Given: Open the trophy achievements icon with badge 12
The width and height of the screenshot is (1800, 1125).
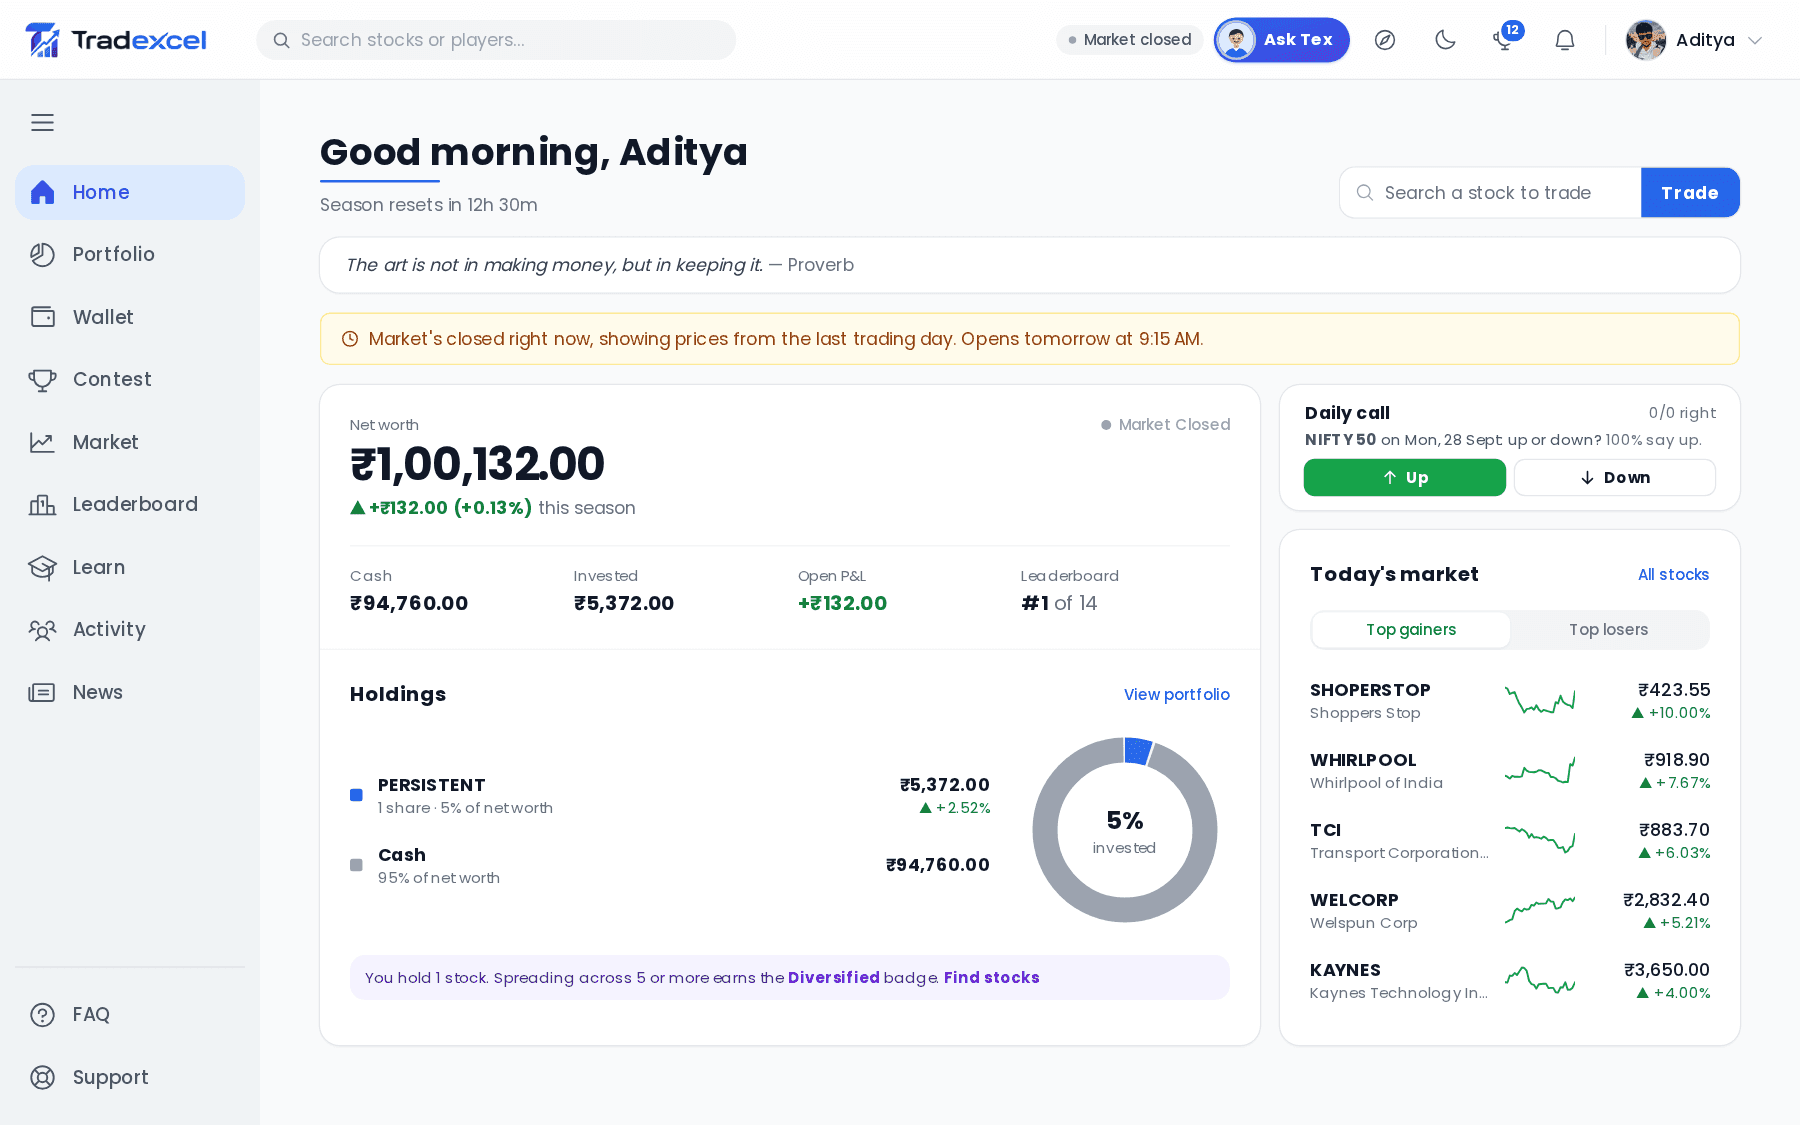Looking at the screenshot, I should [1505, 38].
